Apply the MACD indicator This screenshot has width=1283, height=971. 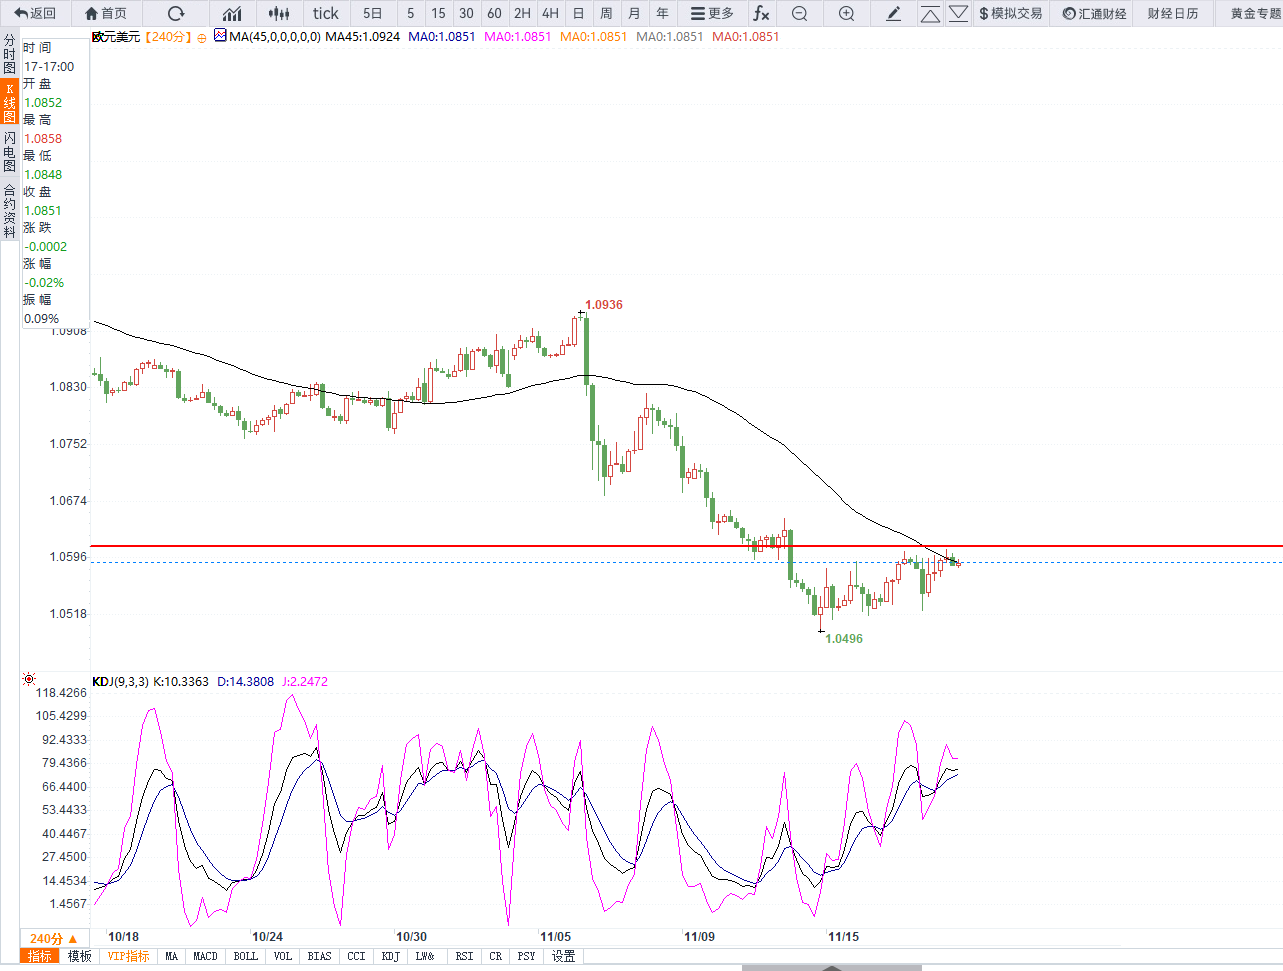click(x=205, y=956)
